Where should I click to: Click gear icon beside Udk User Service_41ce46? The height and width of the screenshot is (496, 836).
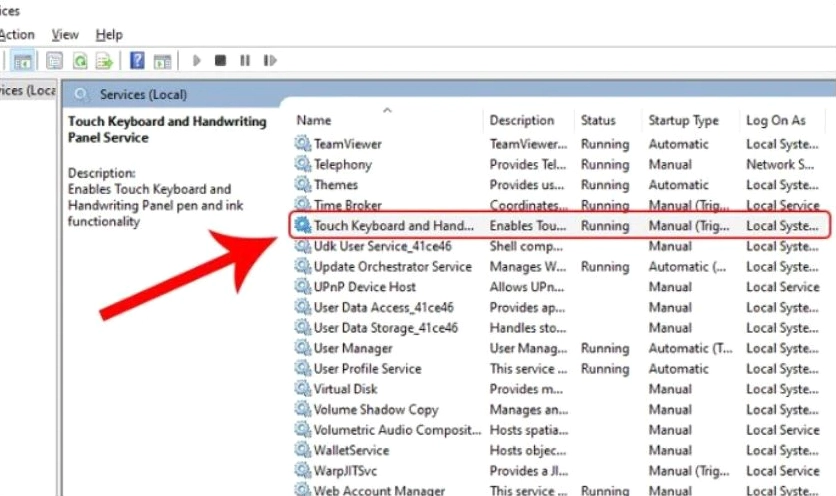(303, 246)
